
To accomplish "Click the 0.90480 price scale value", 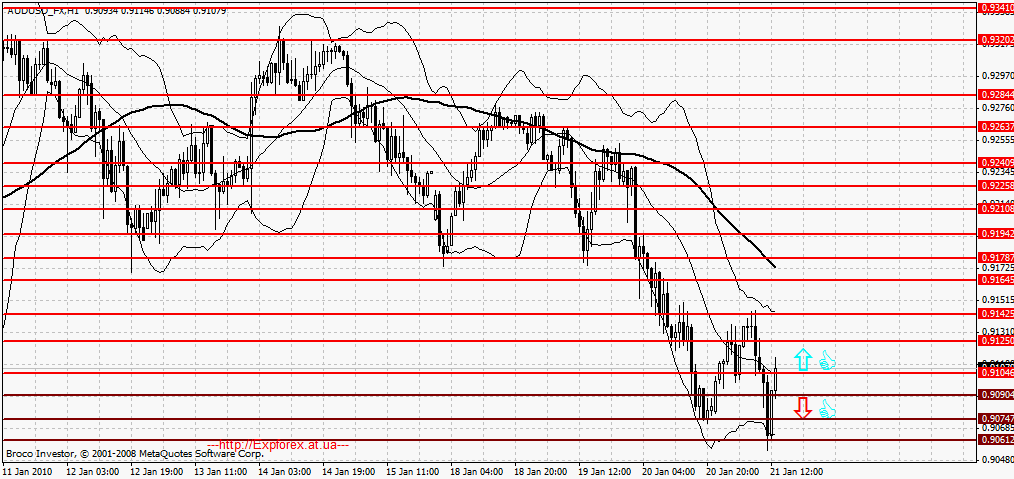I will [x=997, y=460].
